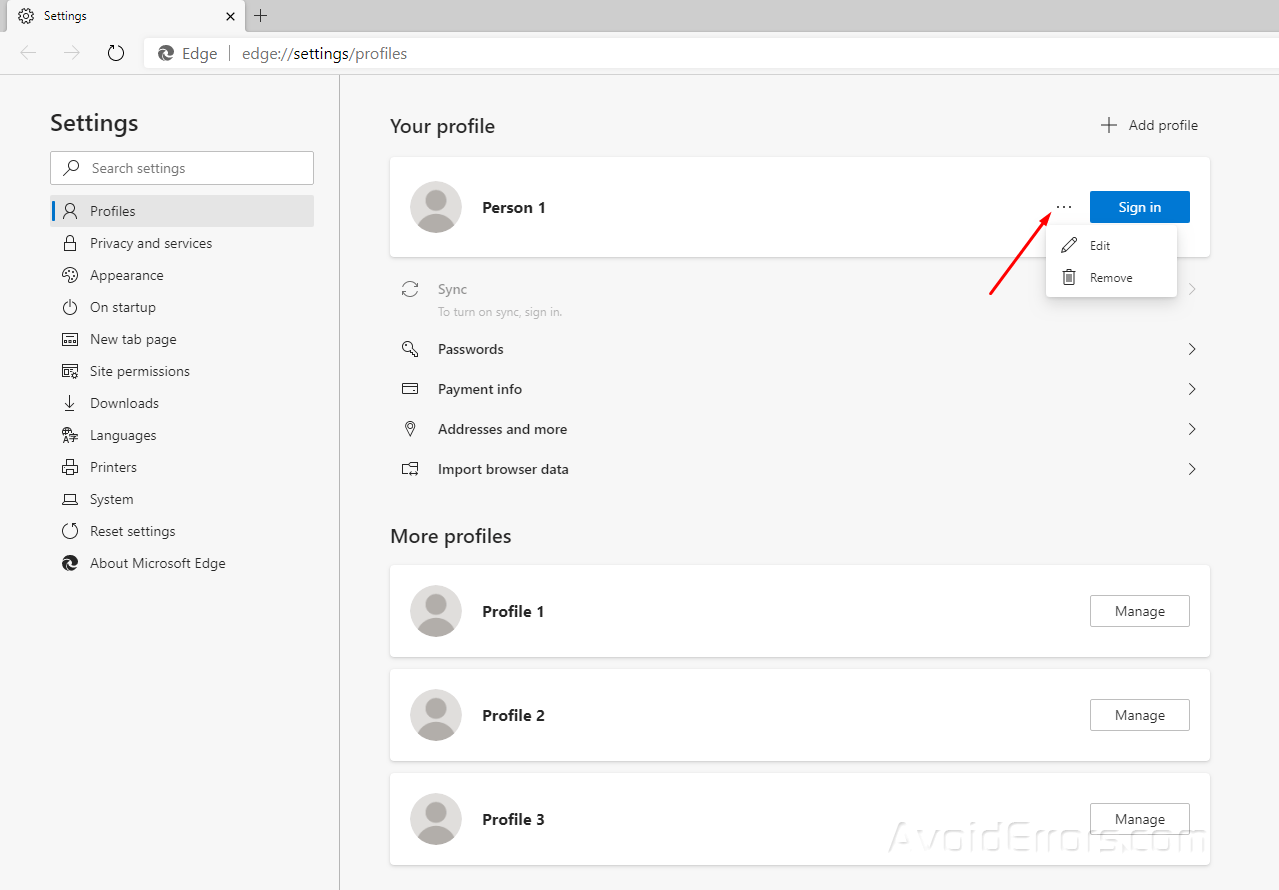Click the Payment info card icon
Image resolution: width=1279 pixels, height=890 pixels.
(410, 389)
